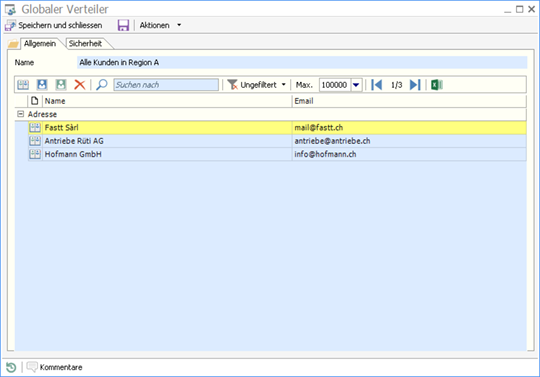Click the Globaler Verteiler window icon
The height and width of the screenshot is (377, 540).
coord(10,9)
